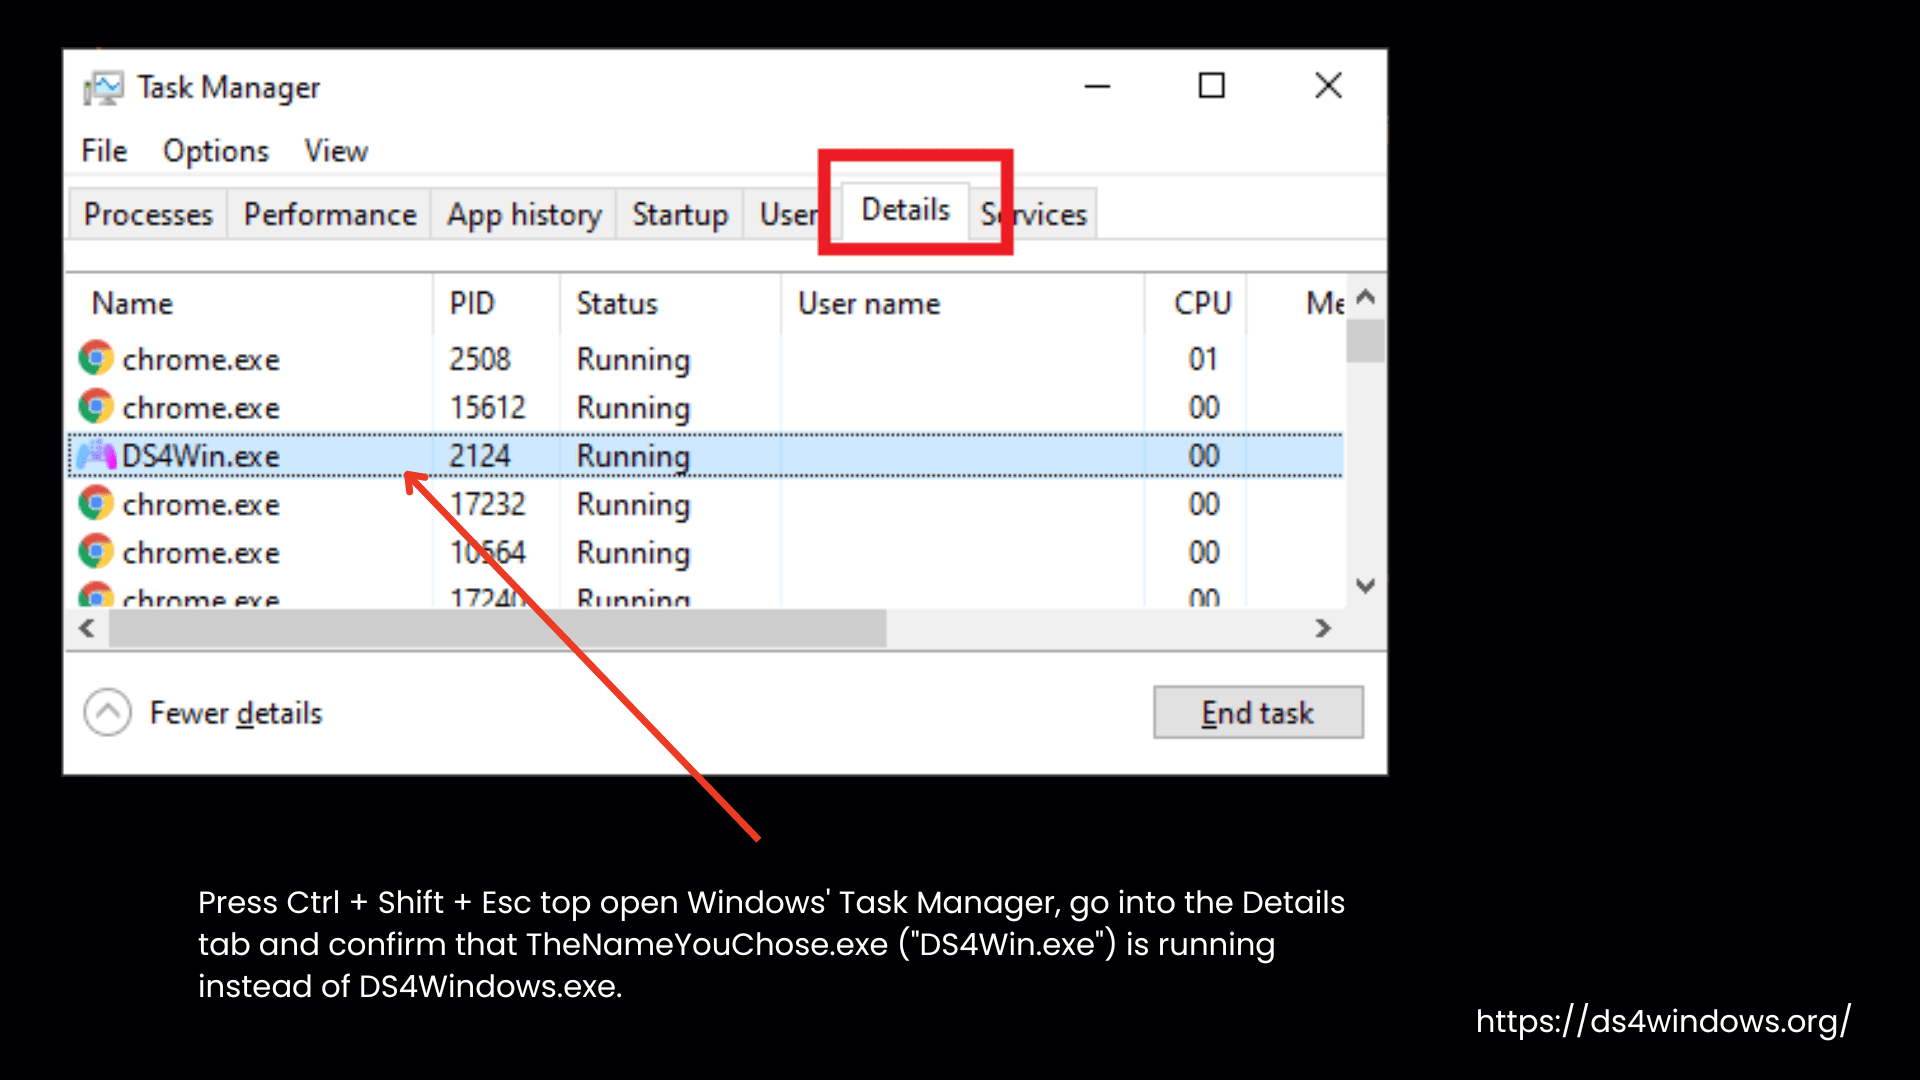Screen dimensions: 1920x1080
Task: Switch to the Processes tab
Action: pyautogui.click(x=148, y=214)
